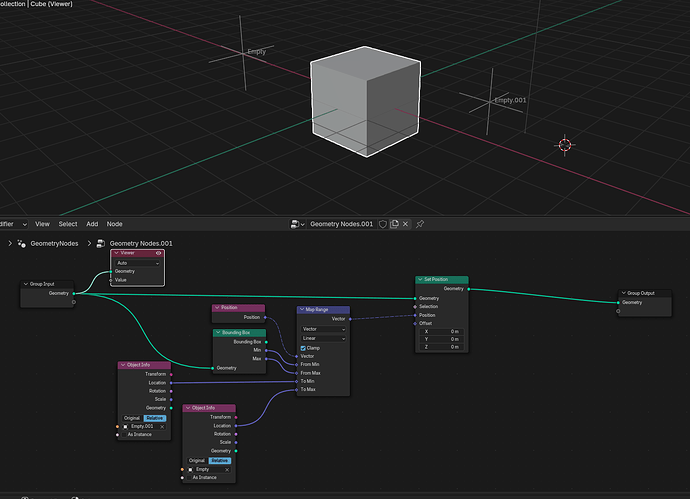Viewport: 690px width, 499px height.
Task: Click the Set Position Selection input socket
Action: click(x=415, y=307)
